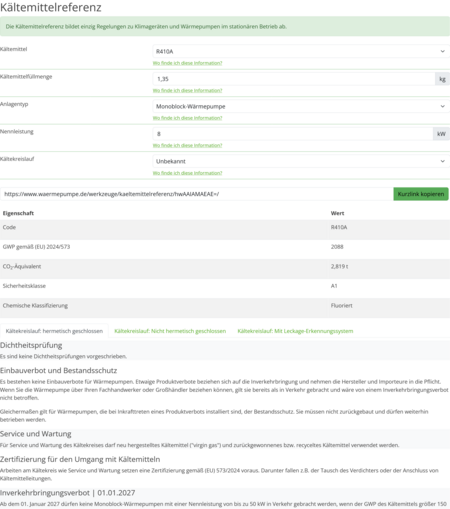Click the Kältemittelreferenz page title

click(51, 7)
